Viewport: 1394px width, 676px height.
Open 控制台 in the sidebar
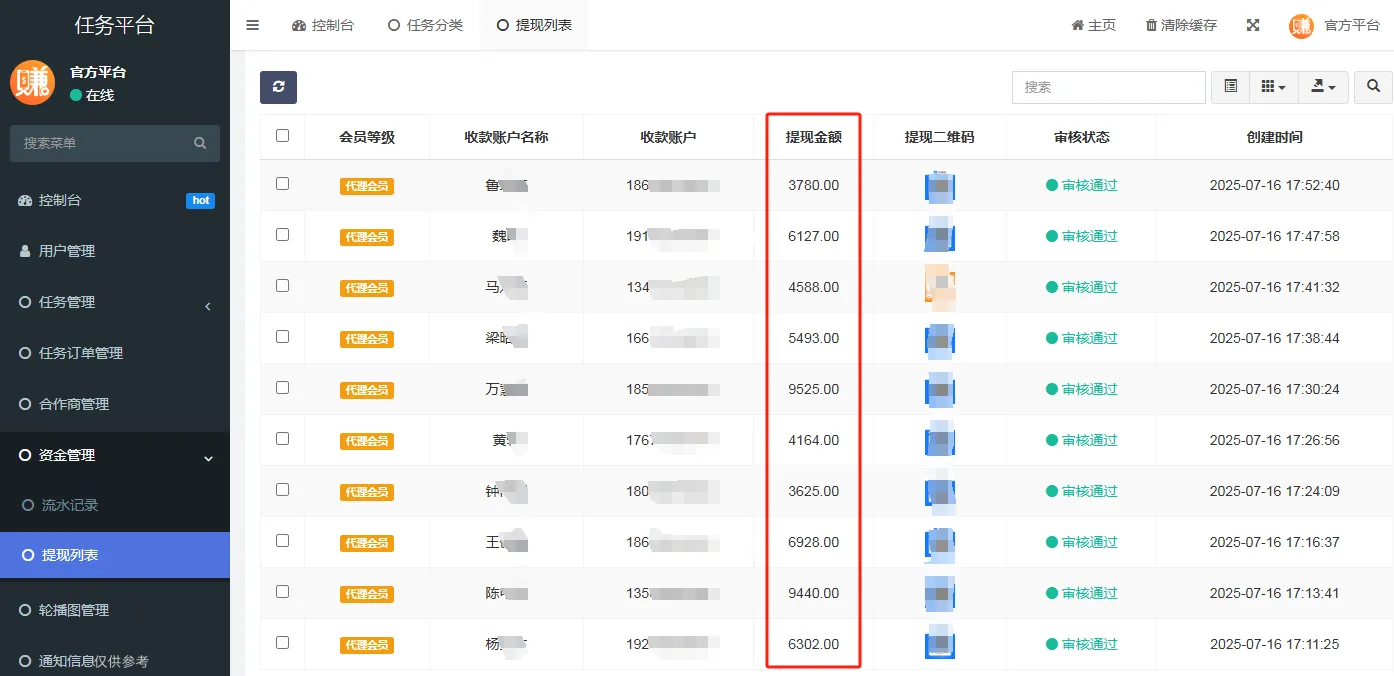115,200
